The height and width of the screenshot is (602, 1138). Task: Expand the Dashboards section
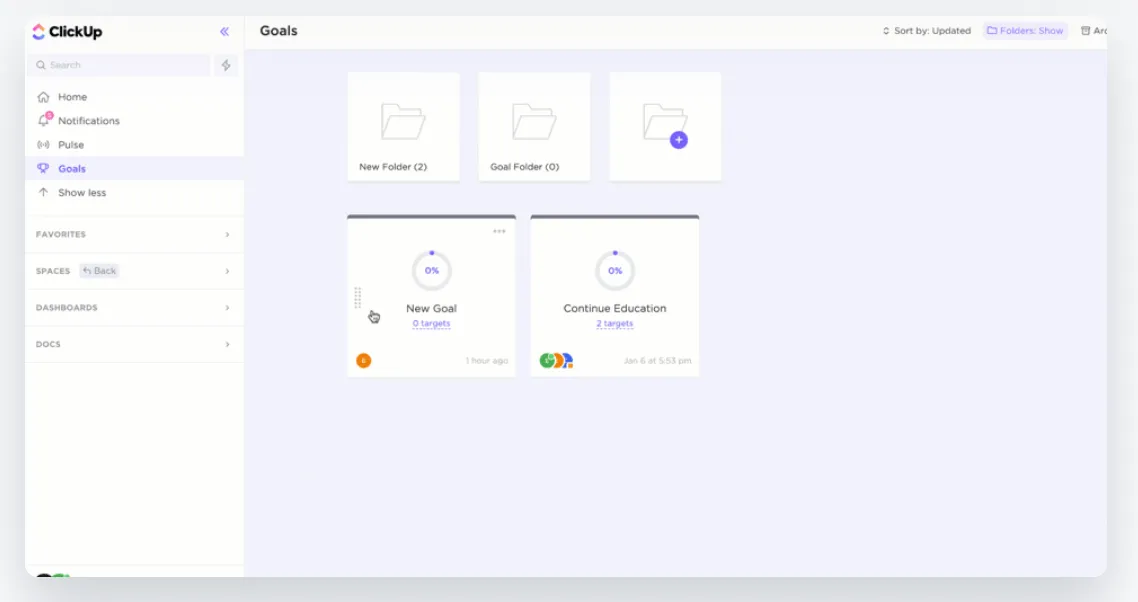[227, 308]
